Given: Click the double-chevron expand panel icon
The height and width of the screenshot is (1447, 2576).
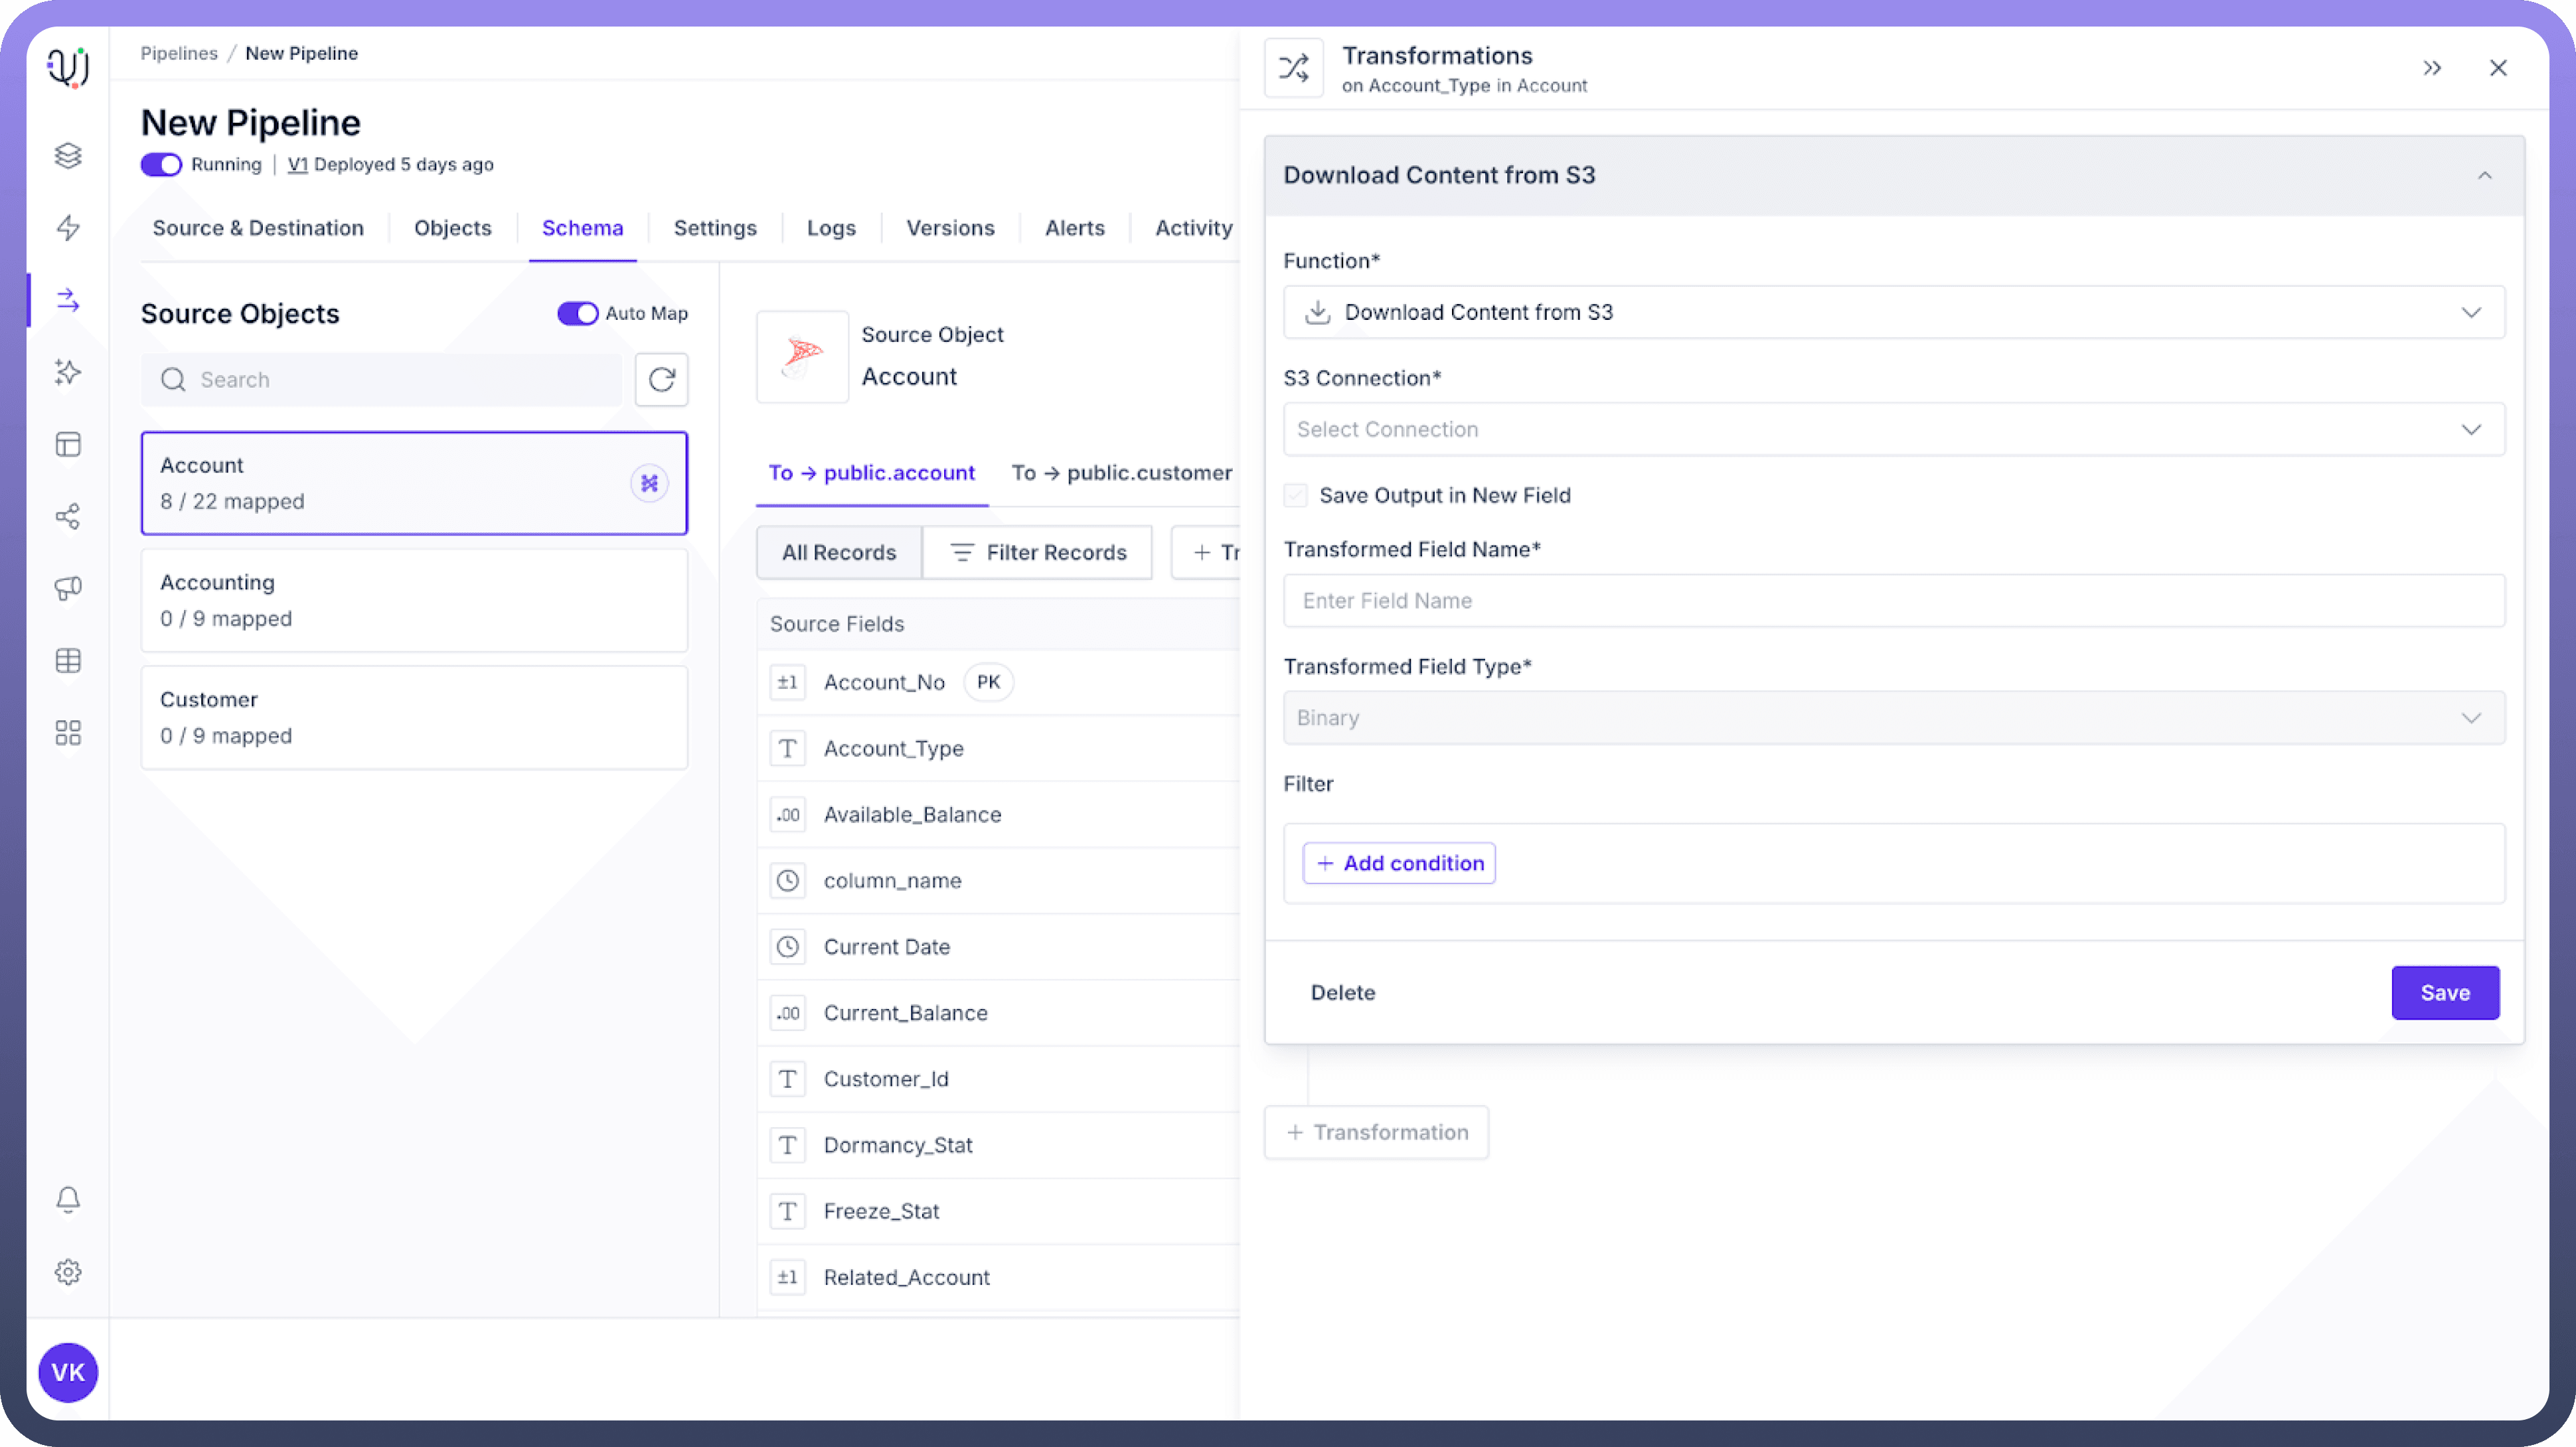Looking at the screenshot, I should [2432, 68].
